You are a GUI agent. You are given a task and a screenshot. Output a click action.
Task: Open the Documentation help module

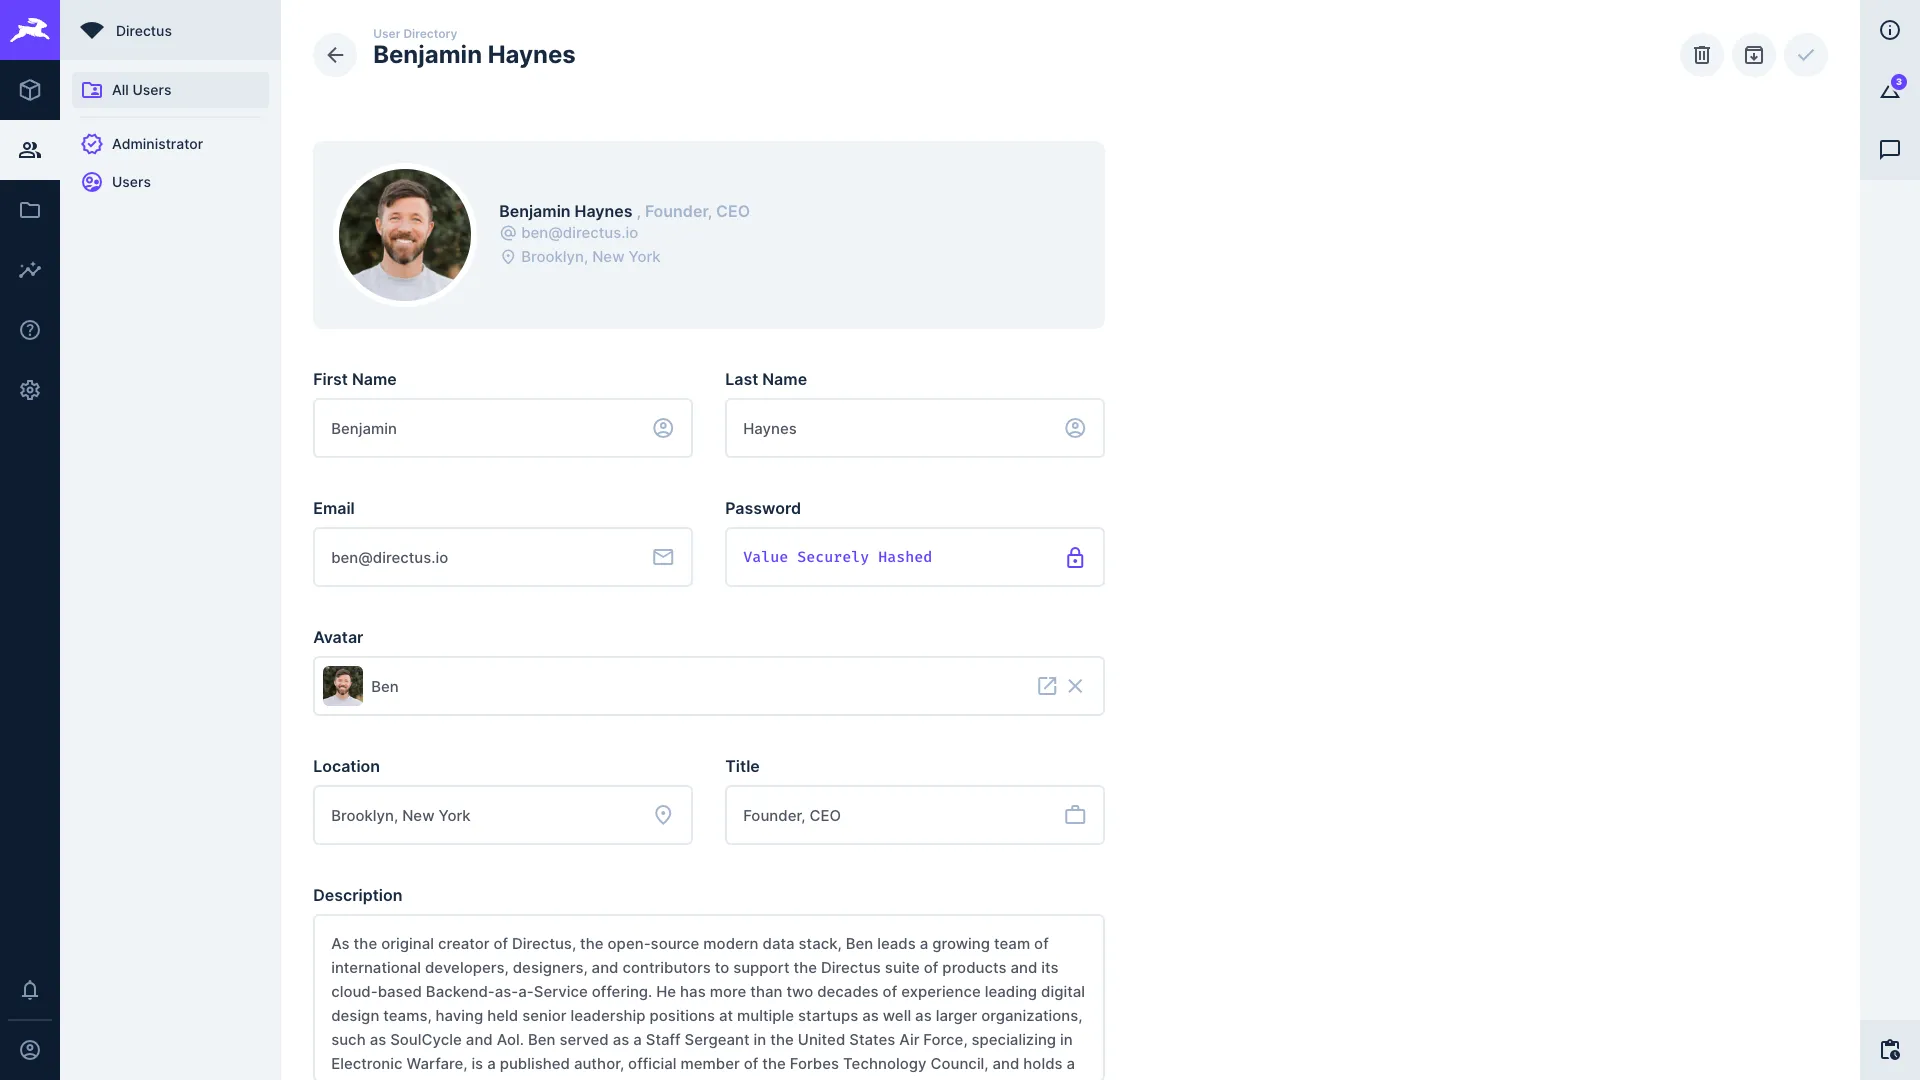click(x=30, y=330)
